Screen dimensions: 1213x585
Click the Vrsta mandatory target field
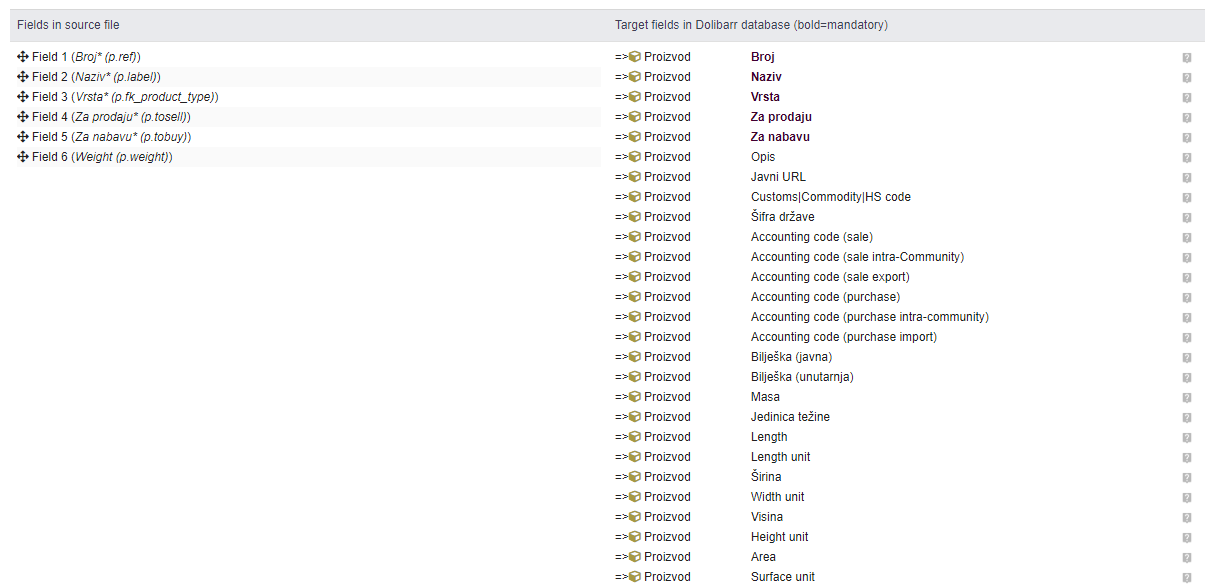pyautogui.click(x=767, y=97)
